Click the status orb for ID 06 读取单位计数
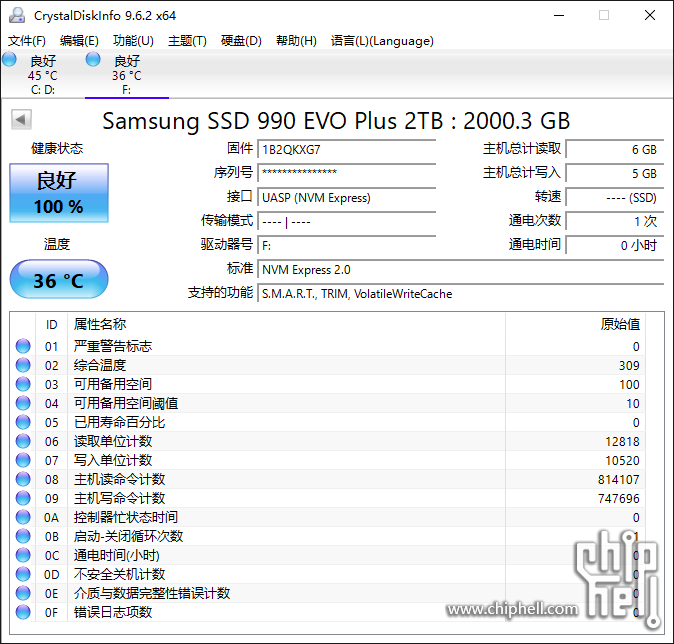 (23, 441)
